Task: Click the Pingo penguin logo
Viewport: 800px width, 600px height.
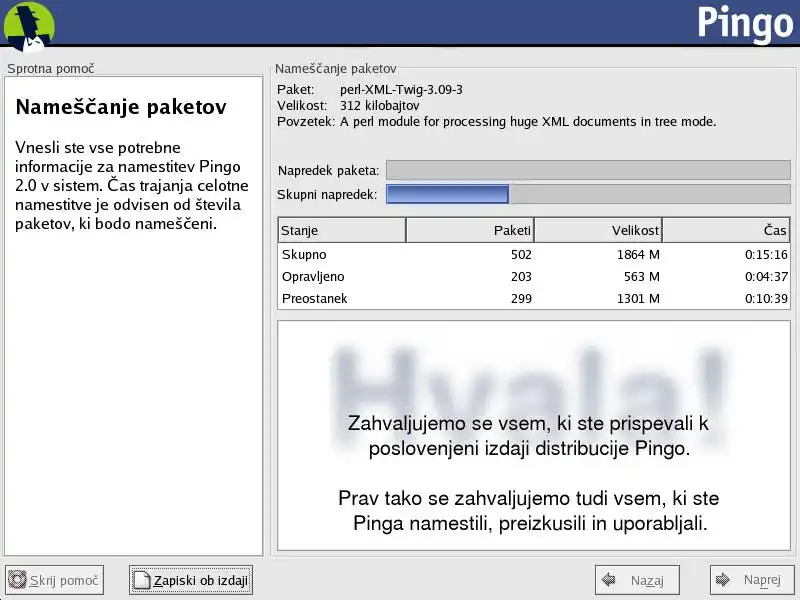Action: 29,26
